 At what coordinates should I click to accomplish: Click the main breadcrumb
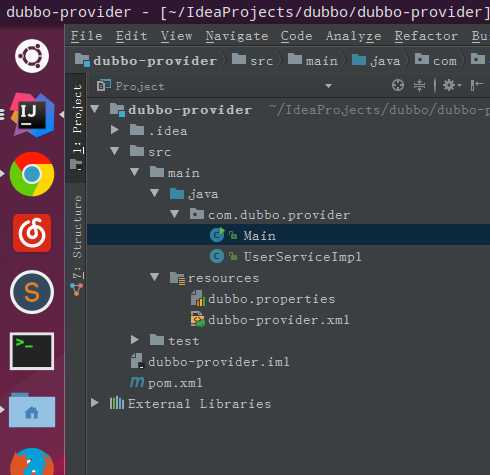[x=313, y=61]
